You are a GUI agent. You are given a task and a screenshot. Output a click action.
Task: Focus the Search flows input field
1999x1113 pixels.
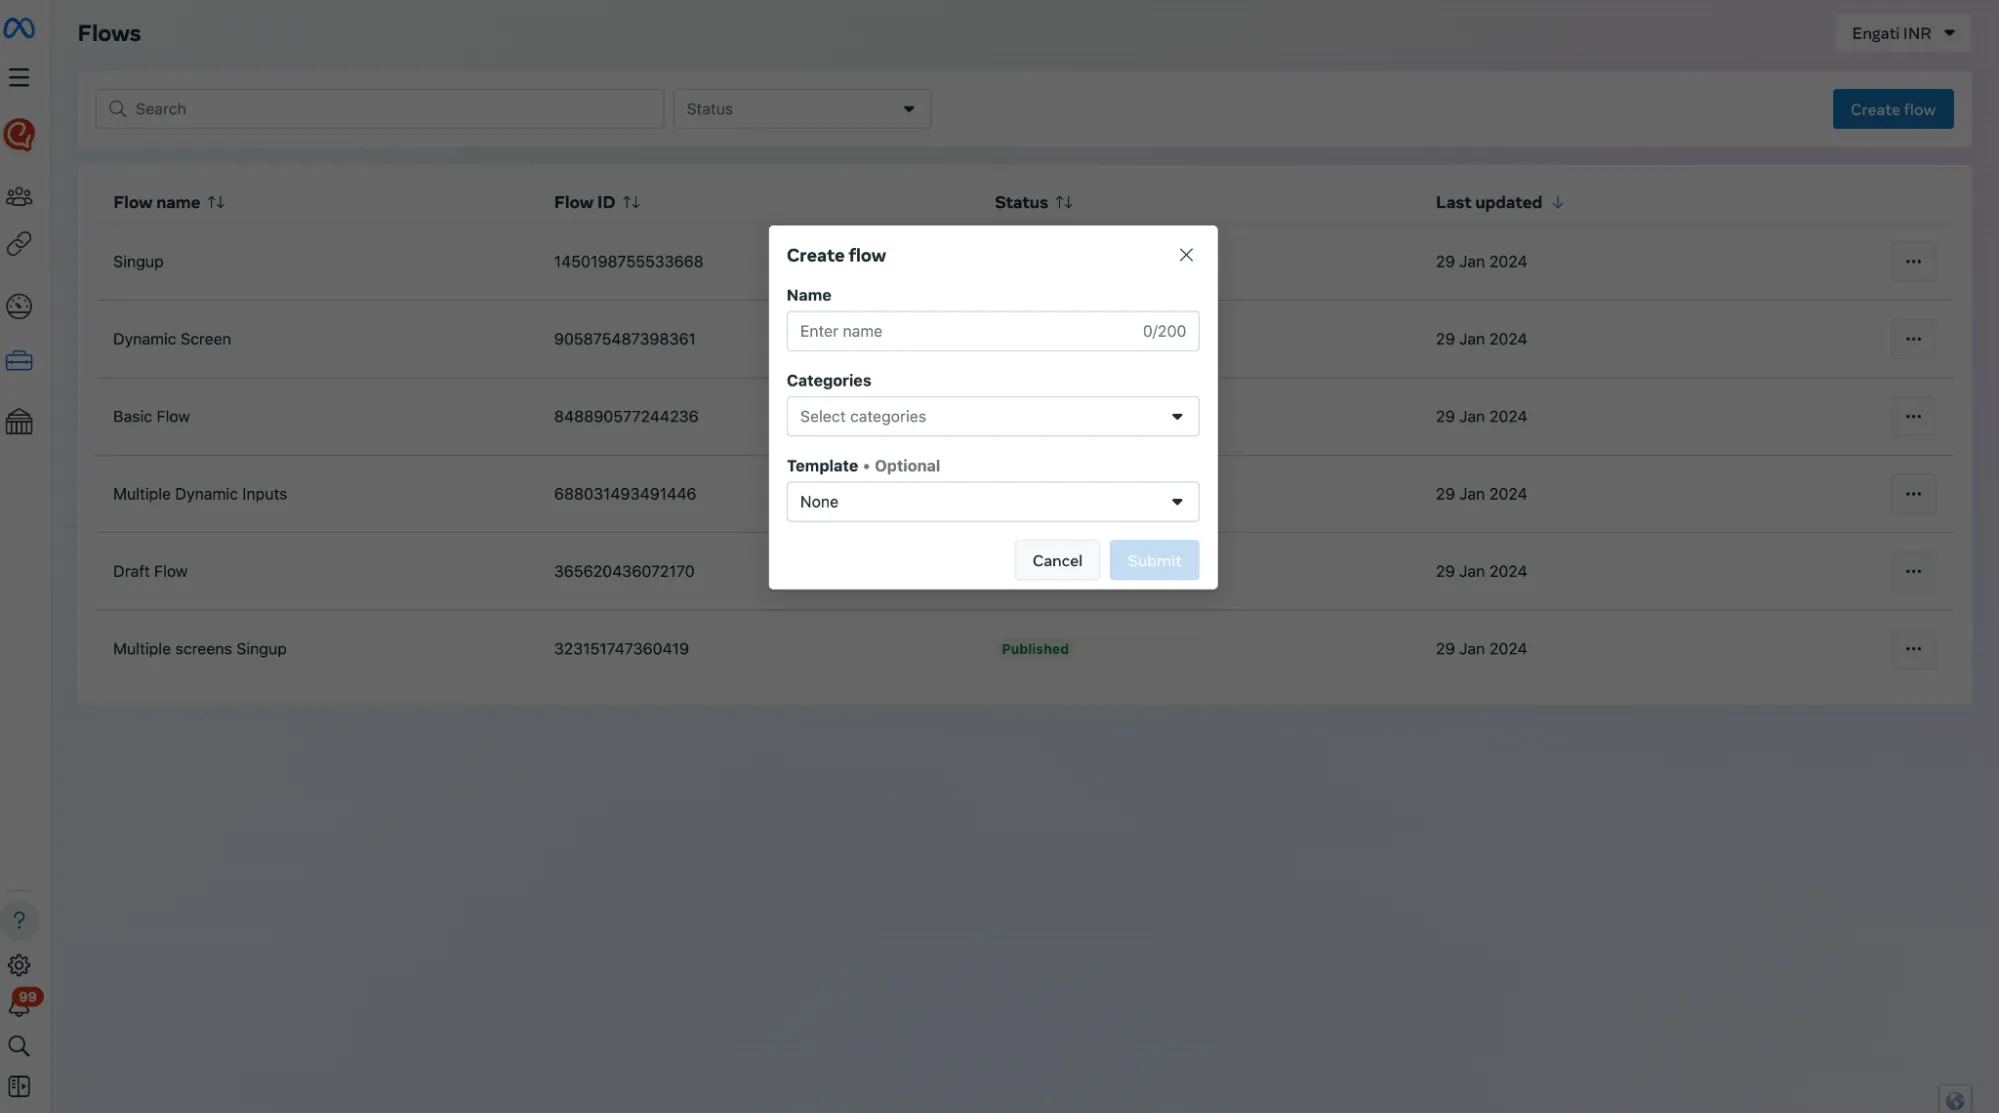379,109
